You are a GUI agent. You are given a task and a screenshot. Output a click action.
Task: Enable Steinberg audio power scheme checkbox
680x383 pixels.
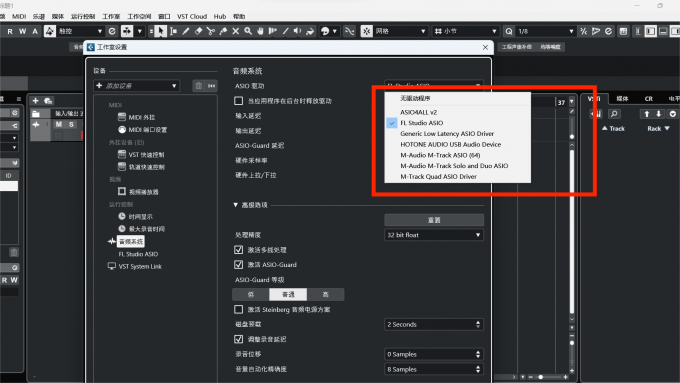click(239, 309)
